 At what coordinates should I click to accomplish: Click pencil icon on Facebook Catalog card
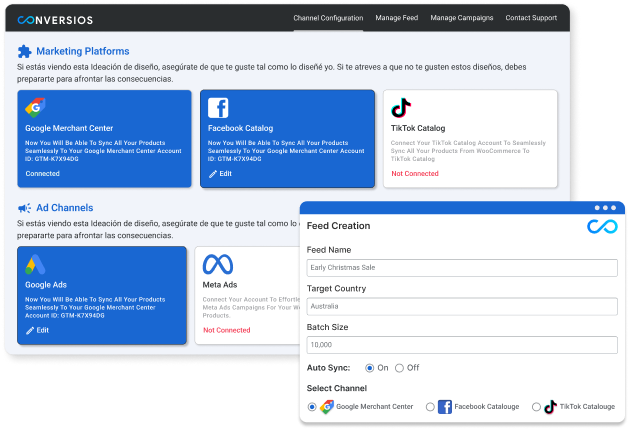(213, 174)
